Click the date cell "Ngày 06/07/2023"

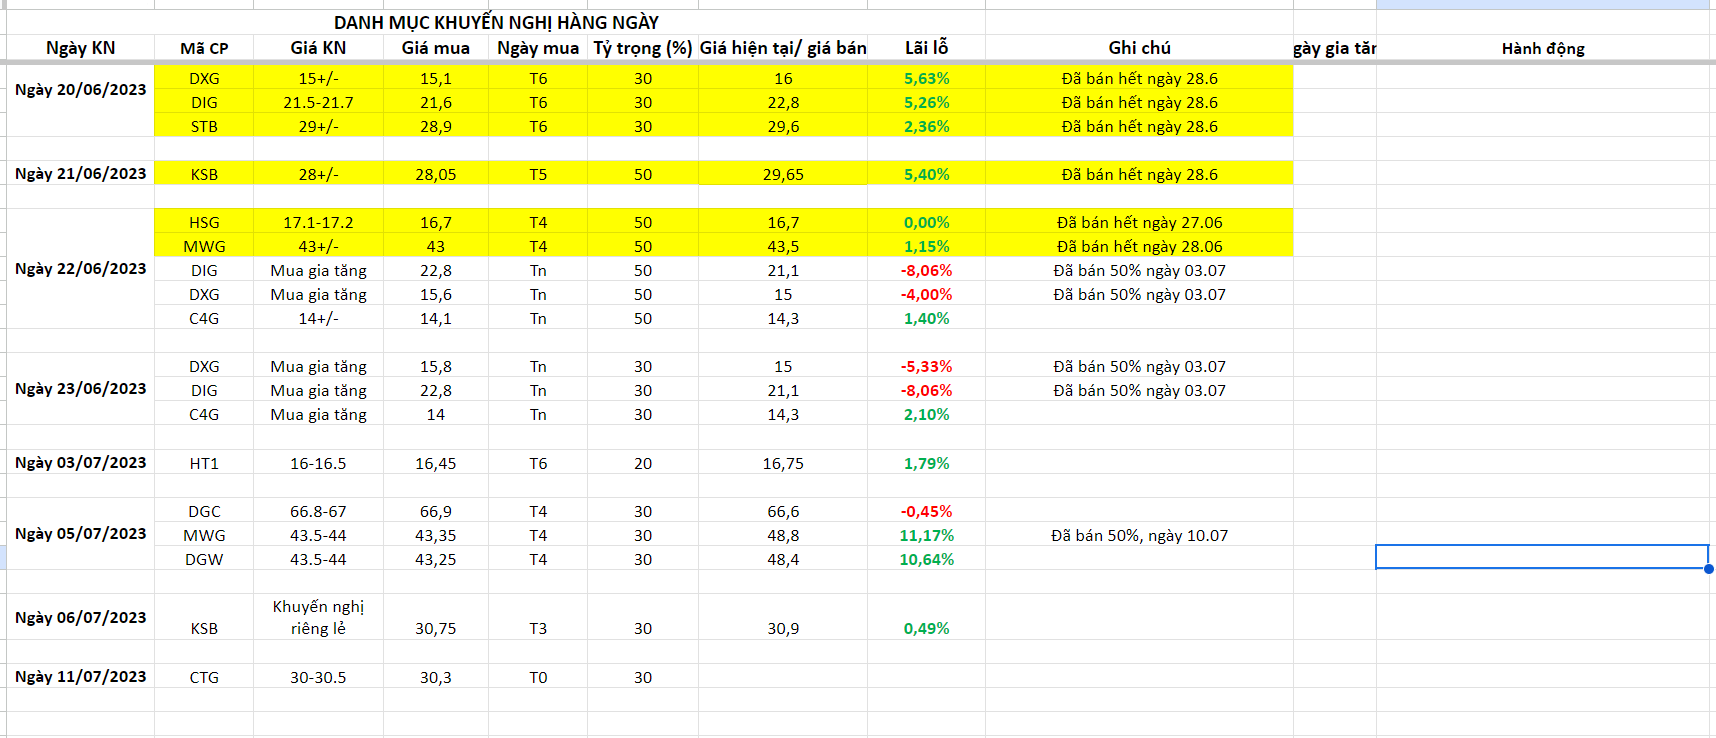pos(80,618)
